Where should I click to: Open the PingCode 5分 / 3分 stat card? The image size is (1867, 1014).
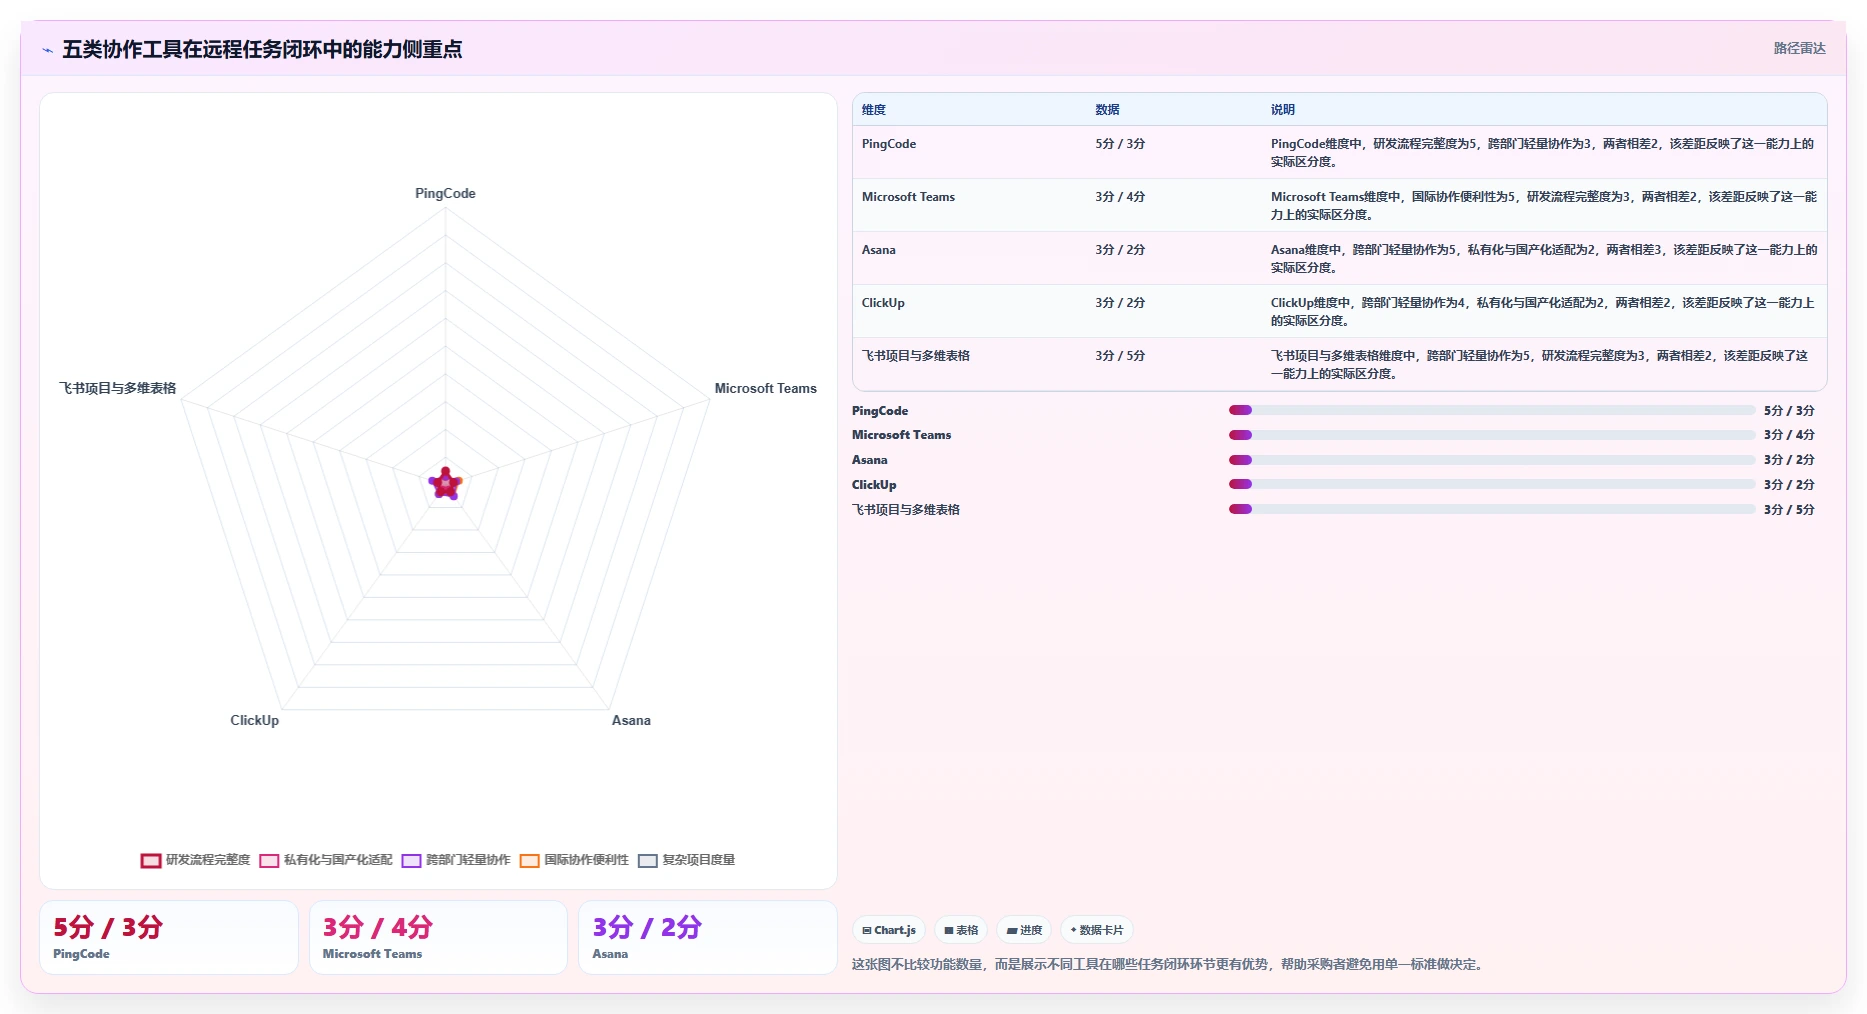(169, 937)
